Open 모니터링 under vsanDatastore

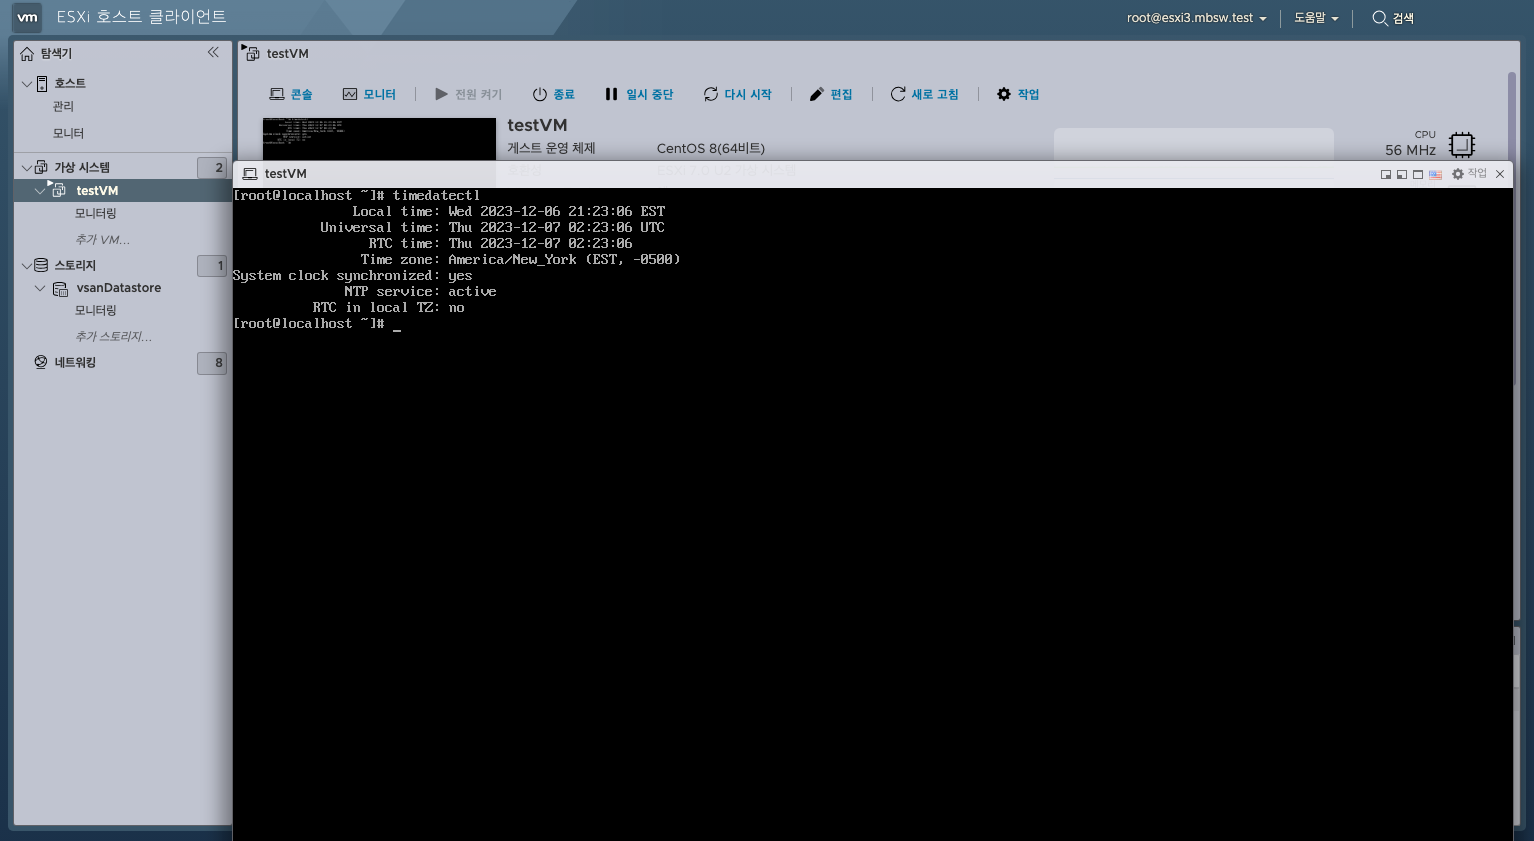[96, 310]
